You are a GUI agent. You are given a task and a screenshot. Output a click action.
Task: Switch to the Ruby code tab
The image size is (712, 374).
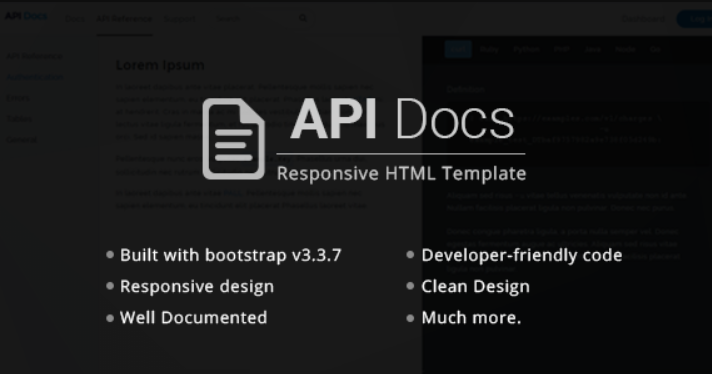[490, 49]
